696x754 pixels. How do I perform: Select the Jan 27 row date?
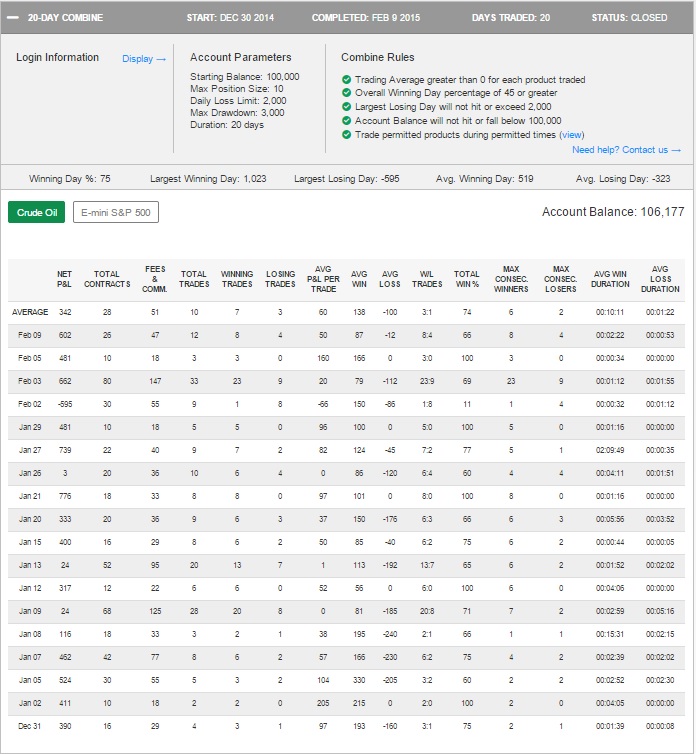coord(30,450)
